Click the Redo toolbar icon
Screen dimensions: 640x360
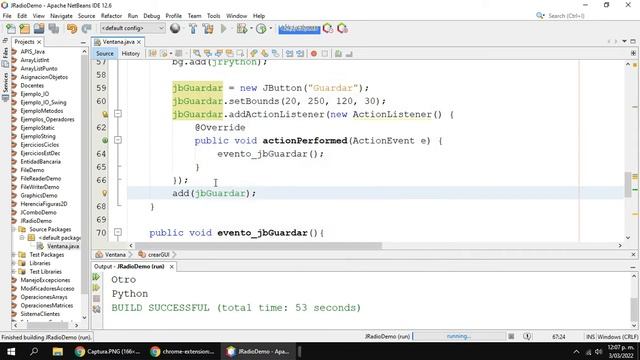(x=86, y=29)
